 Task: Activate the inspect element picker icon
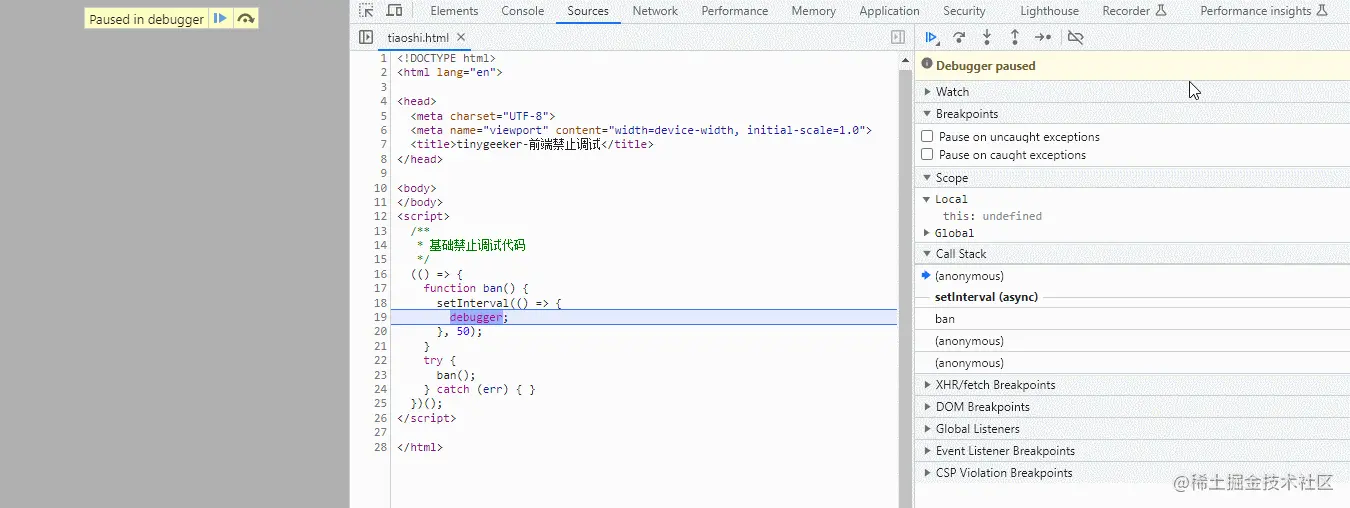(367, 11)
